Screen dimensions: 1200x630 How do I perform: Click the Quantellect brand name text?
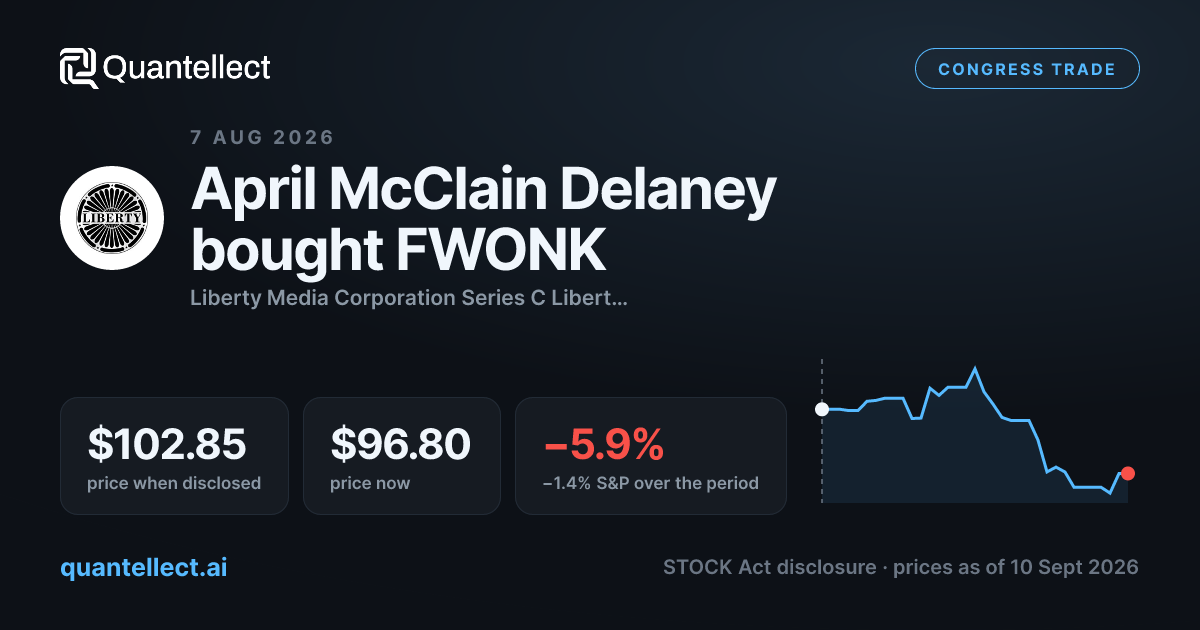click(187, 68)
